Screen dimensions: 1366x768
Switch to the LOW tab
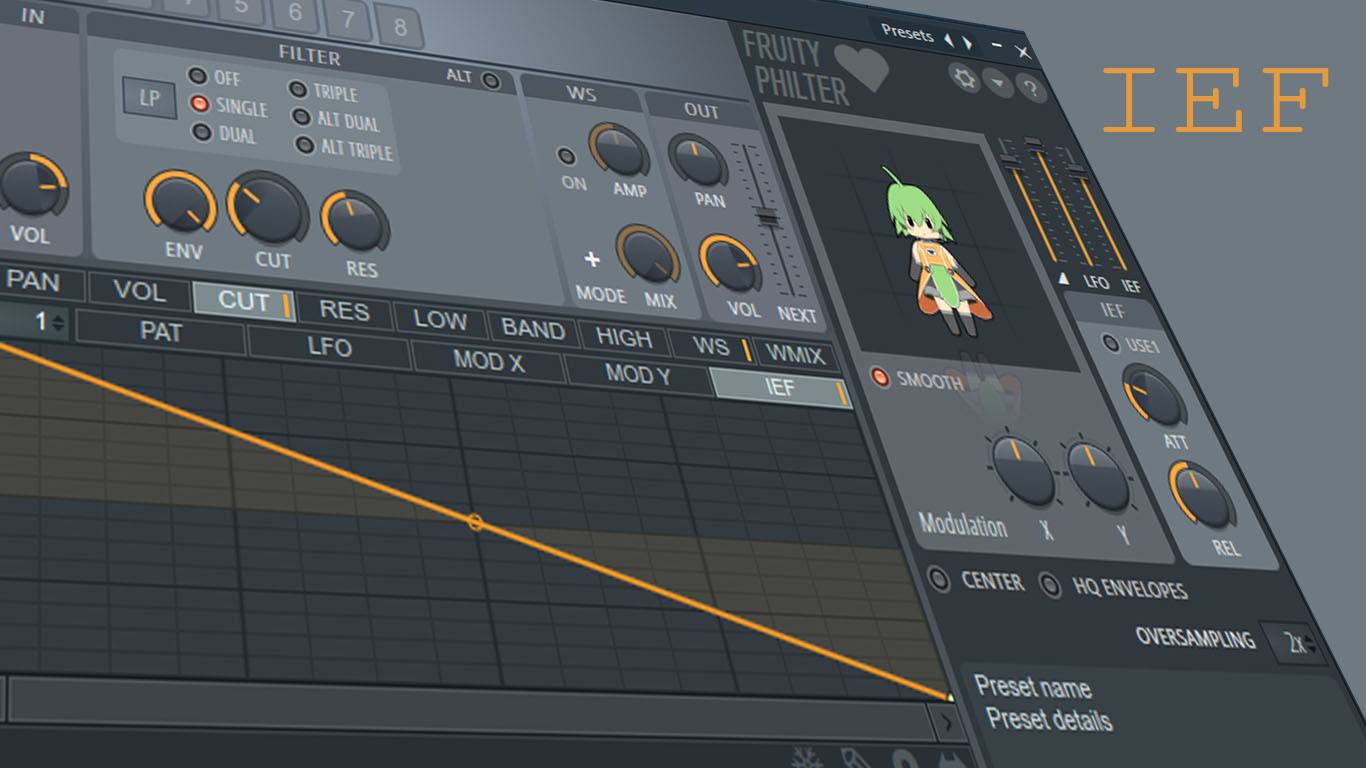440,320
